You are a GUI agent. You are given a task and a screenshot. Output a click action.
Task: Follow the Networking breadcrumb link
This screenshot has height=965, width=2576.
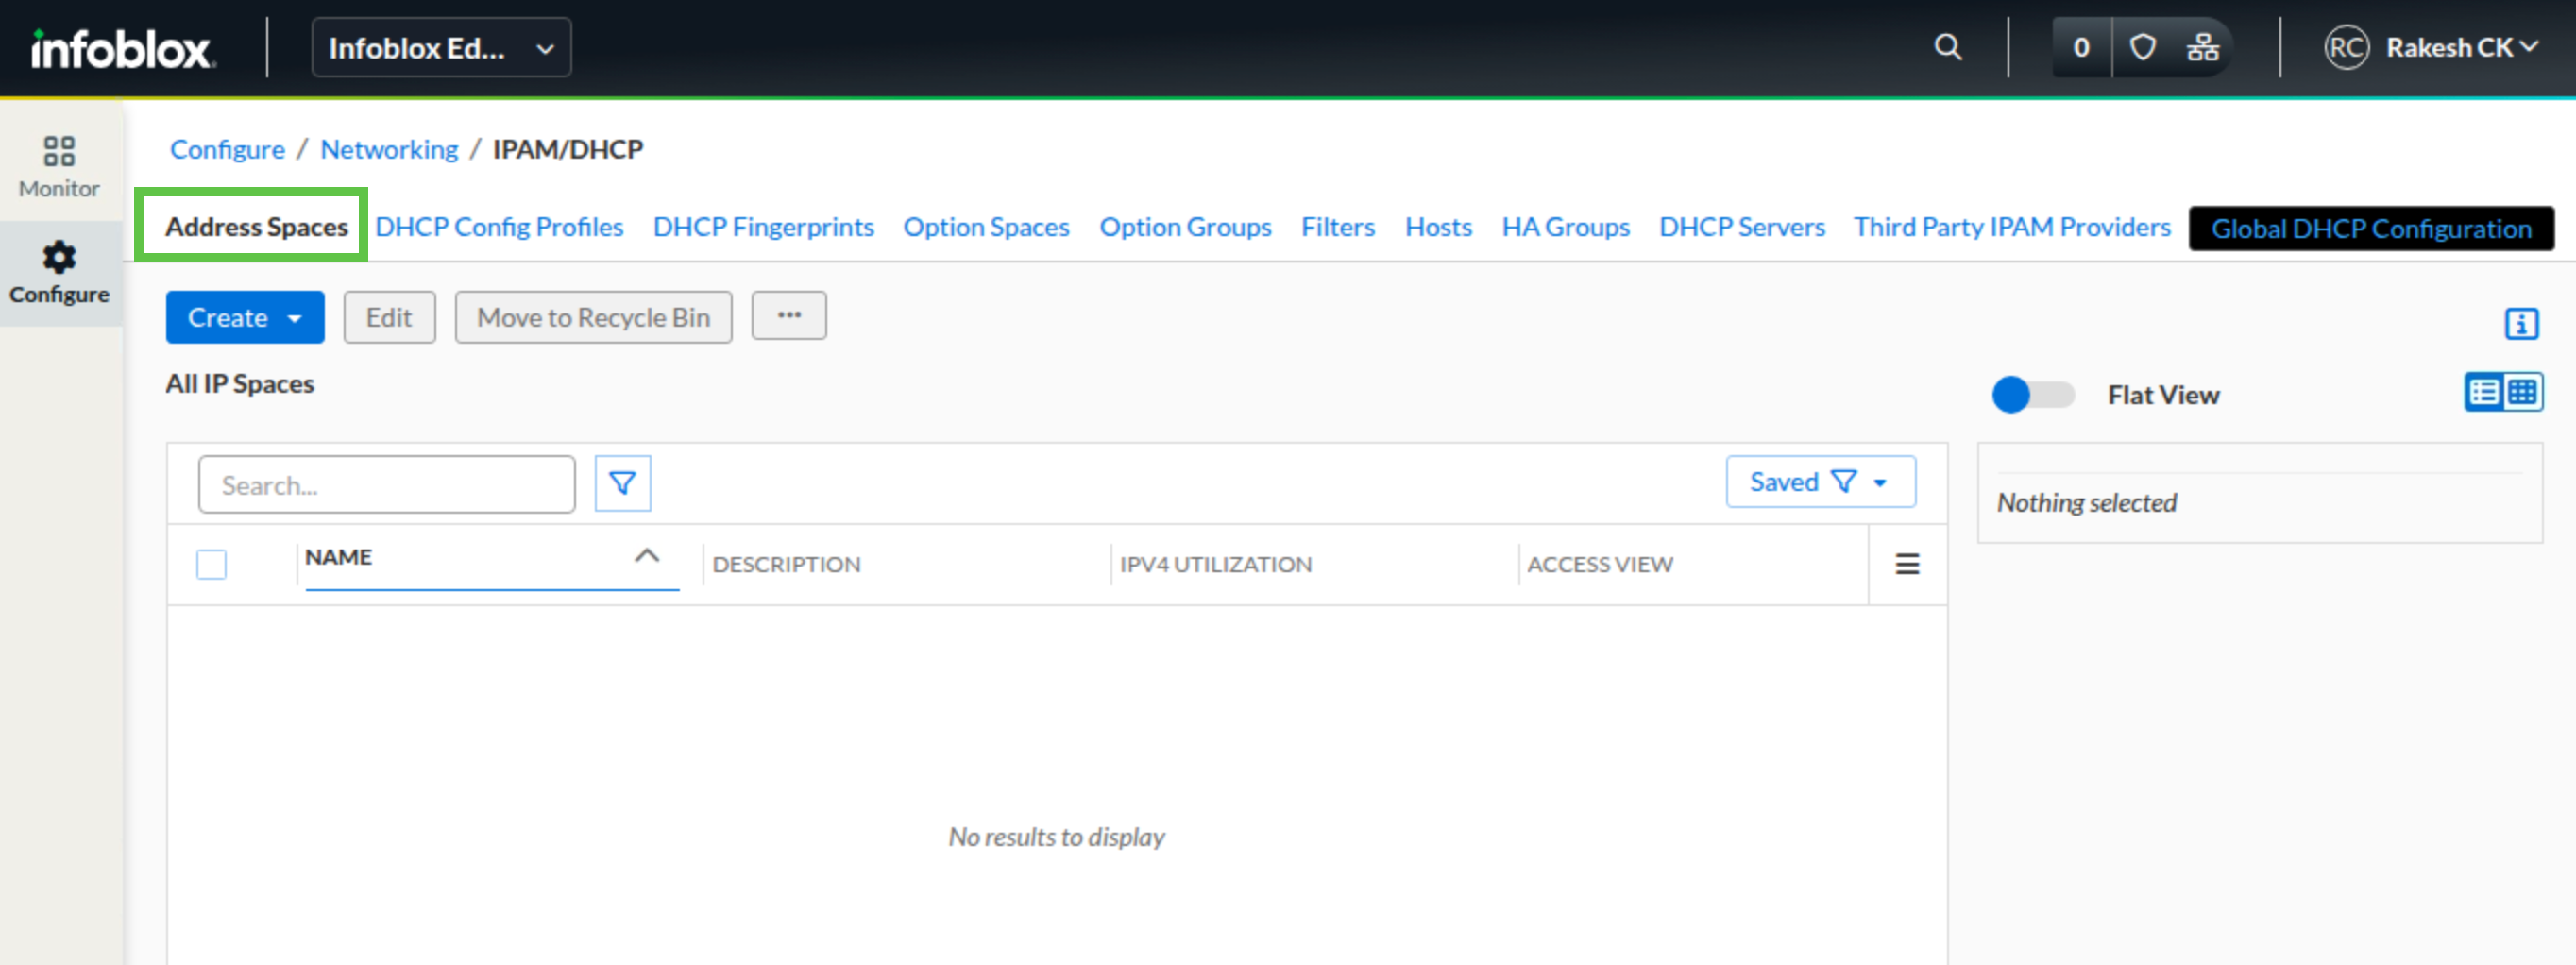tap(389, 149)
